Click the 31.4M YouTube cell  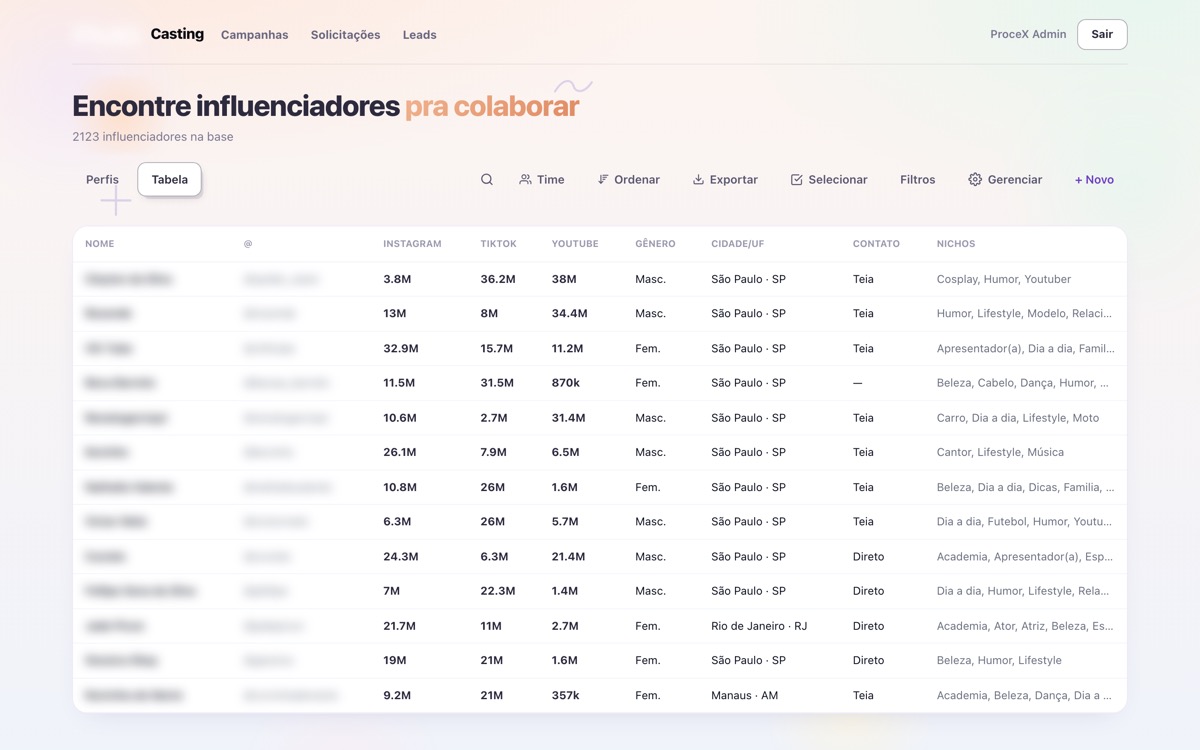tap(568, 418)
